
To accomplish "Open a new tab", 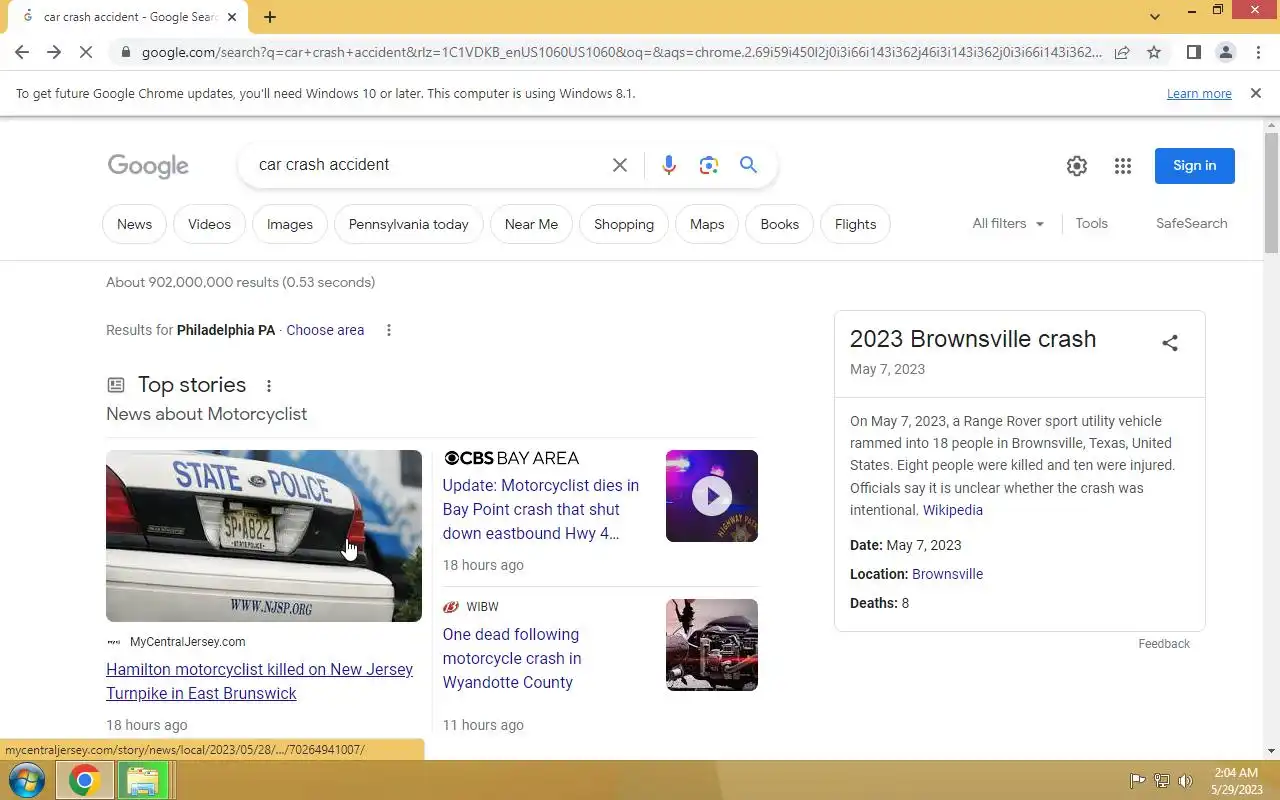I will point(270,17).
